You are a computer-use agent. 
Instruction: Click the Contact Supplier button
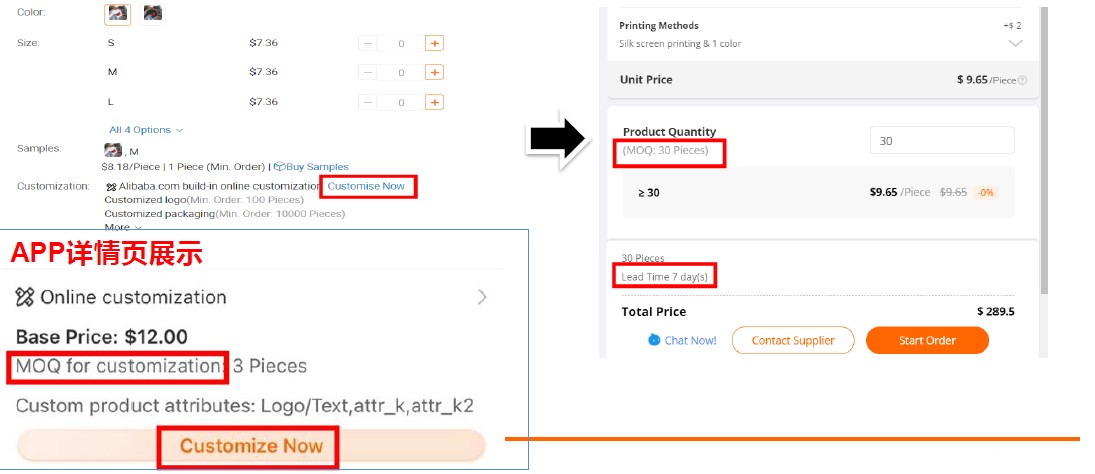coord(793,341)
